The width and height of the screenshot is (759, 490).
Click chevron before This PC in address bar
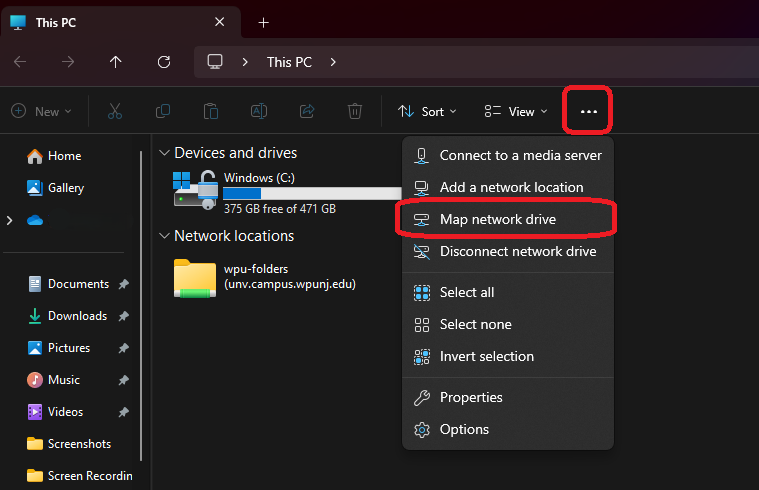click(245, 62)
